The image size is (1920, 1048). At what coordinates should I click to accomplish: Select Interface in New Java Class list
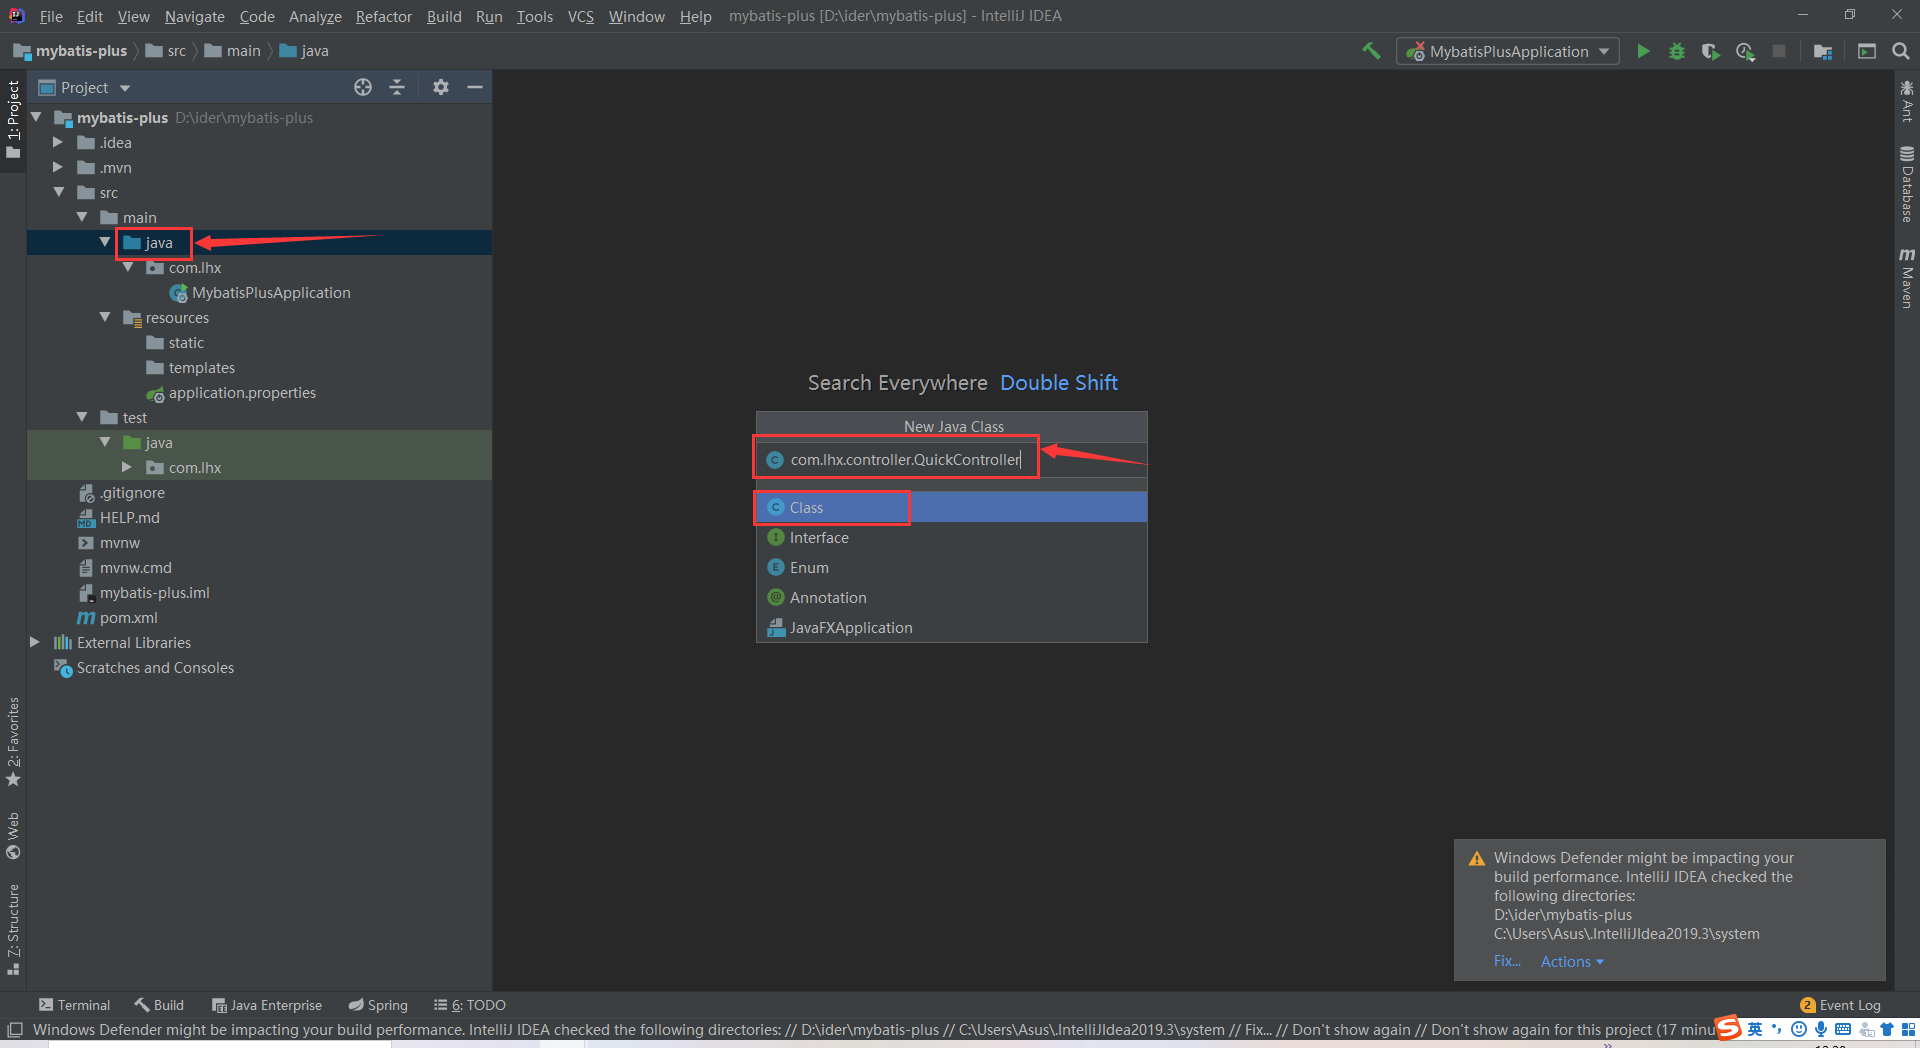tap(951, 537)
